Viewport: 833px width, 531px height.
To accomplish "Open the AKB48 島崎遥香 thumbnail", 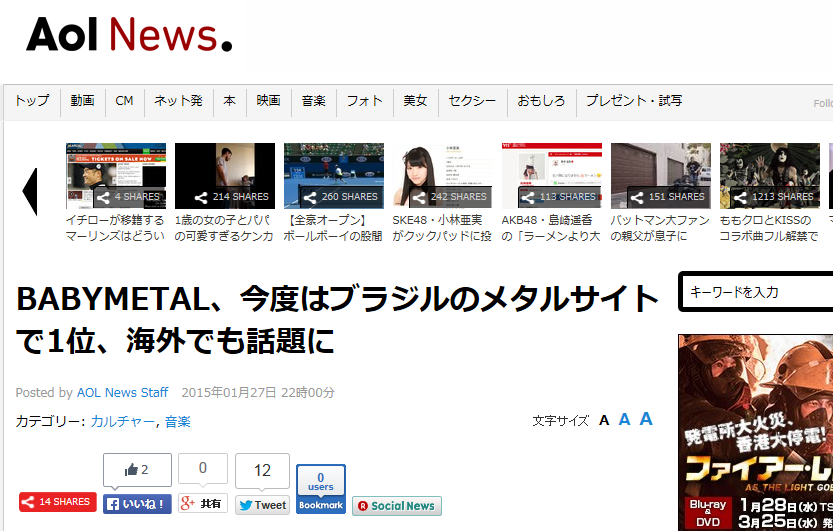I will tap(551, 176).
